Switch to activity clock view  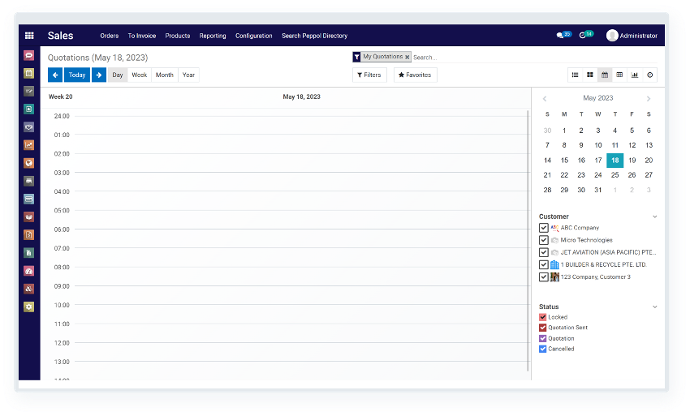(x=650, y=75)
